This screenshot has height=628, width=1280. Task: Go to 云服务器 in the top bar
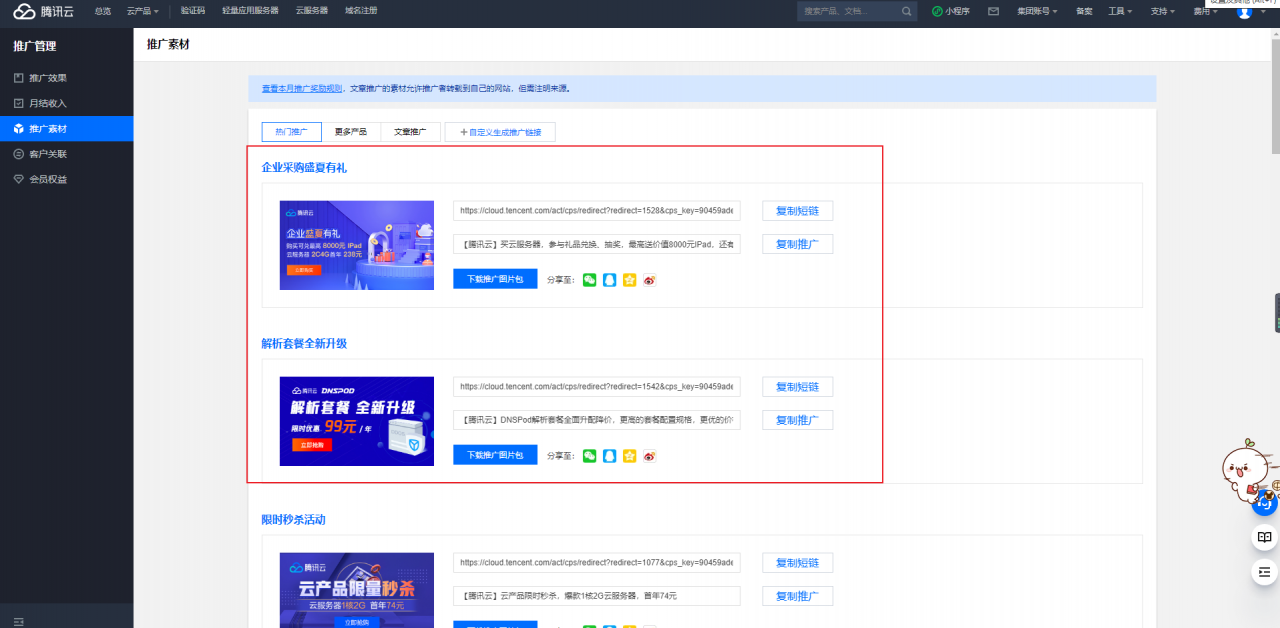(x=312, y=11)
